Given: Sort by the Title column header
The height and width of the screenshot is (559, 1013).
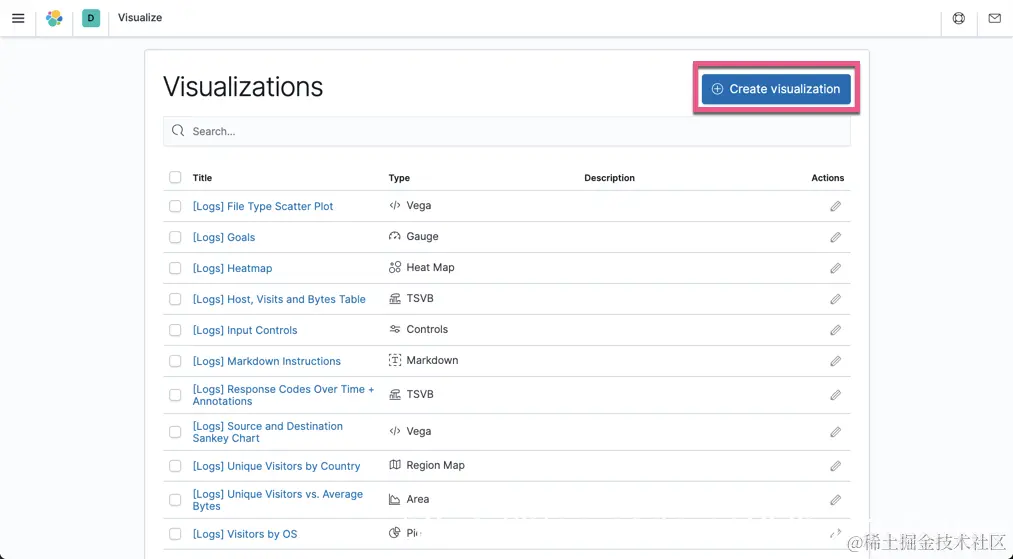Looking at the screenshot, I should pyautogui.click(x=202, y=178).
